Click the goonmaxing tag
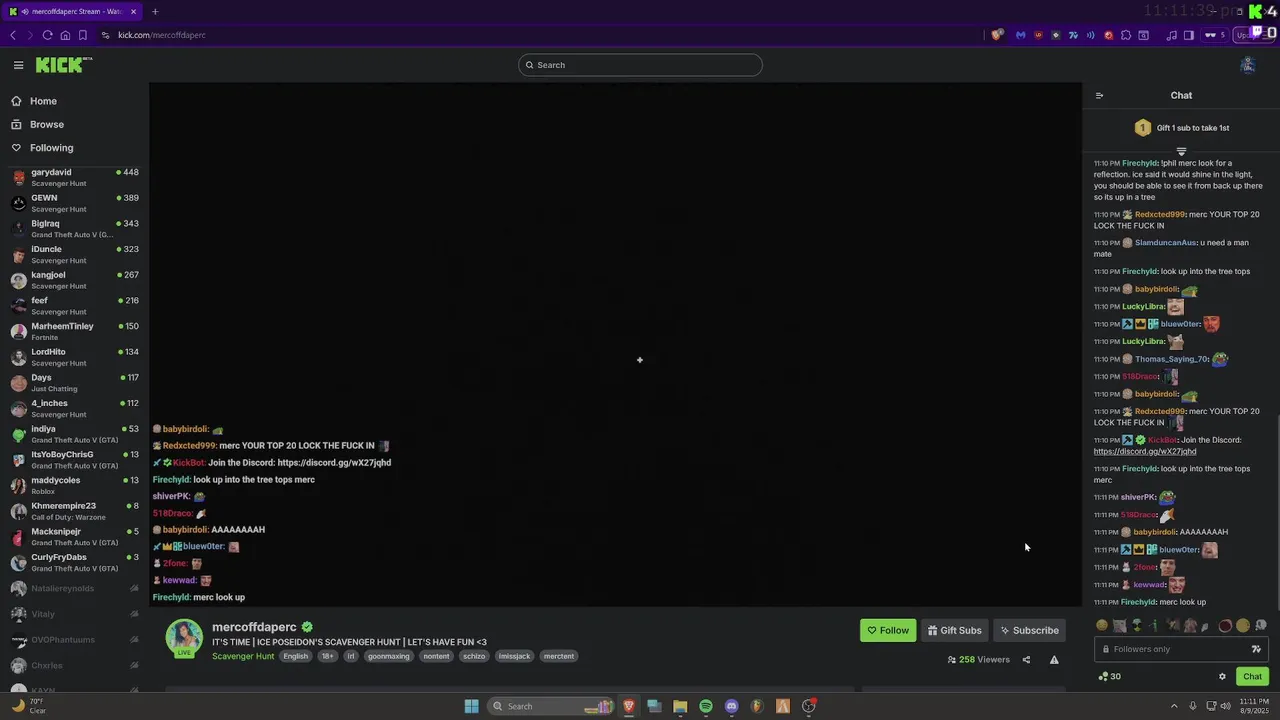This screenshot has width=1280, height=720. (x=388, y=656)
